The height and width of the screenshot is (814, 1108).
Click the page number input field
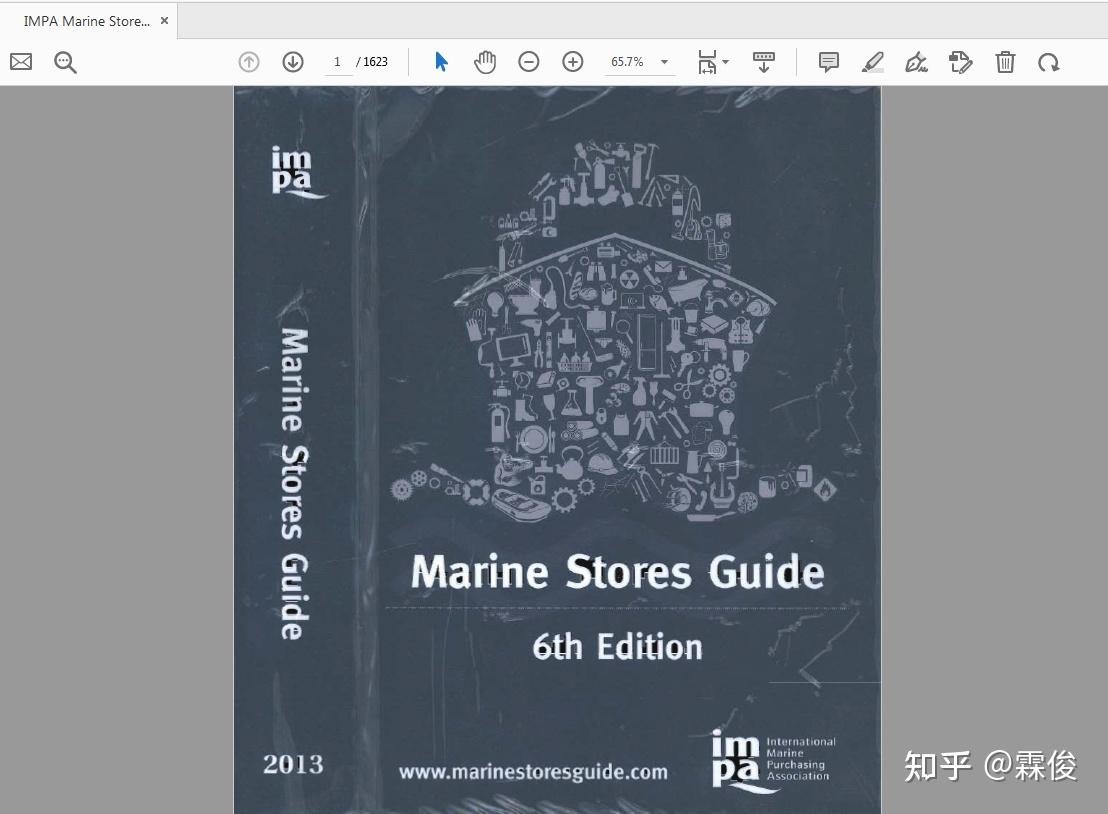pos(337,61)
